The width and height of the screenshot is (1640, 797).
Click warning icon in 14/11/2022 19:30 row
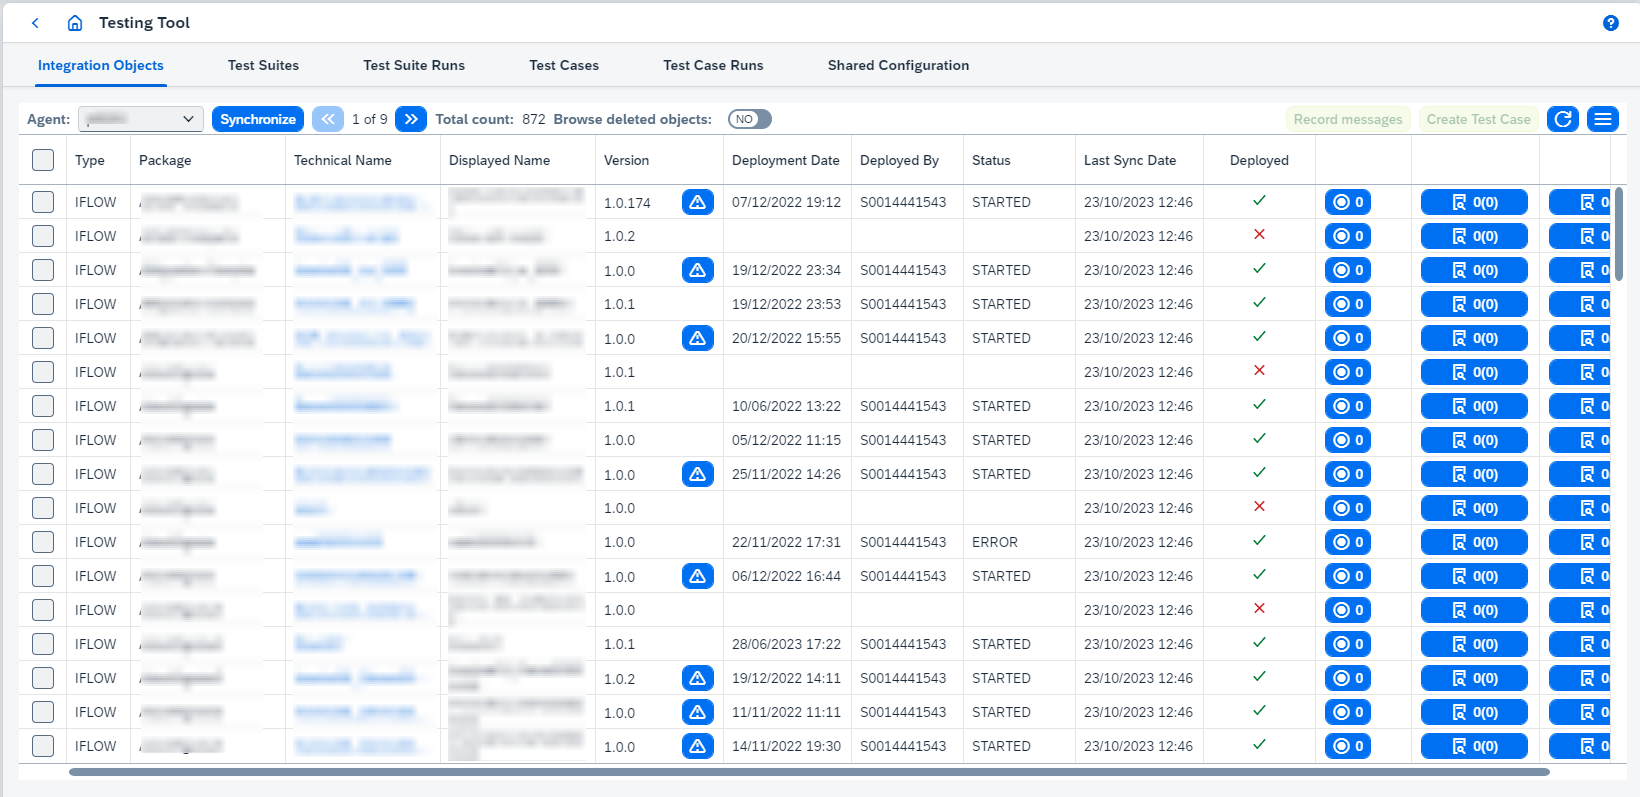[698, 746]
